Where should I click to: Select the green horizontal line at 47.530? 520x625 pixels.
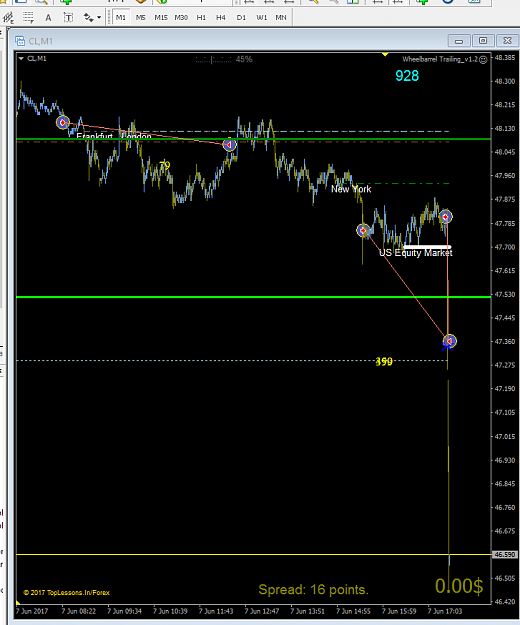tap(253, 297)
